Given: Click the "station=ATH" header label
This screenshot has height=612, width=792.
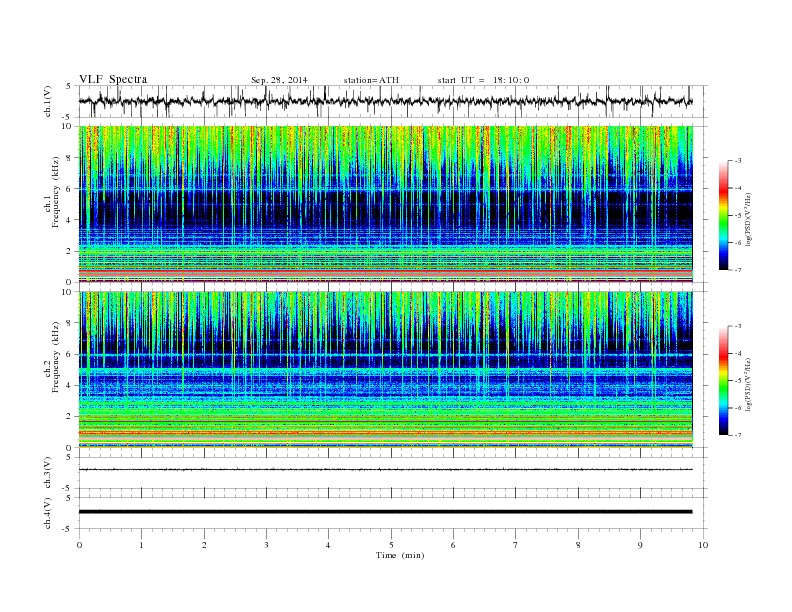Looking at the screenshot, I should coord(371,80).
